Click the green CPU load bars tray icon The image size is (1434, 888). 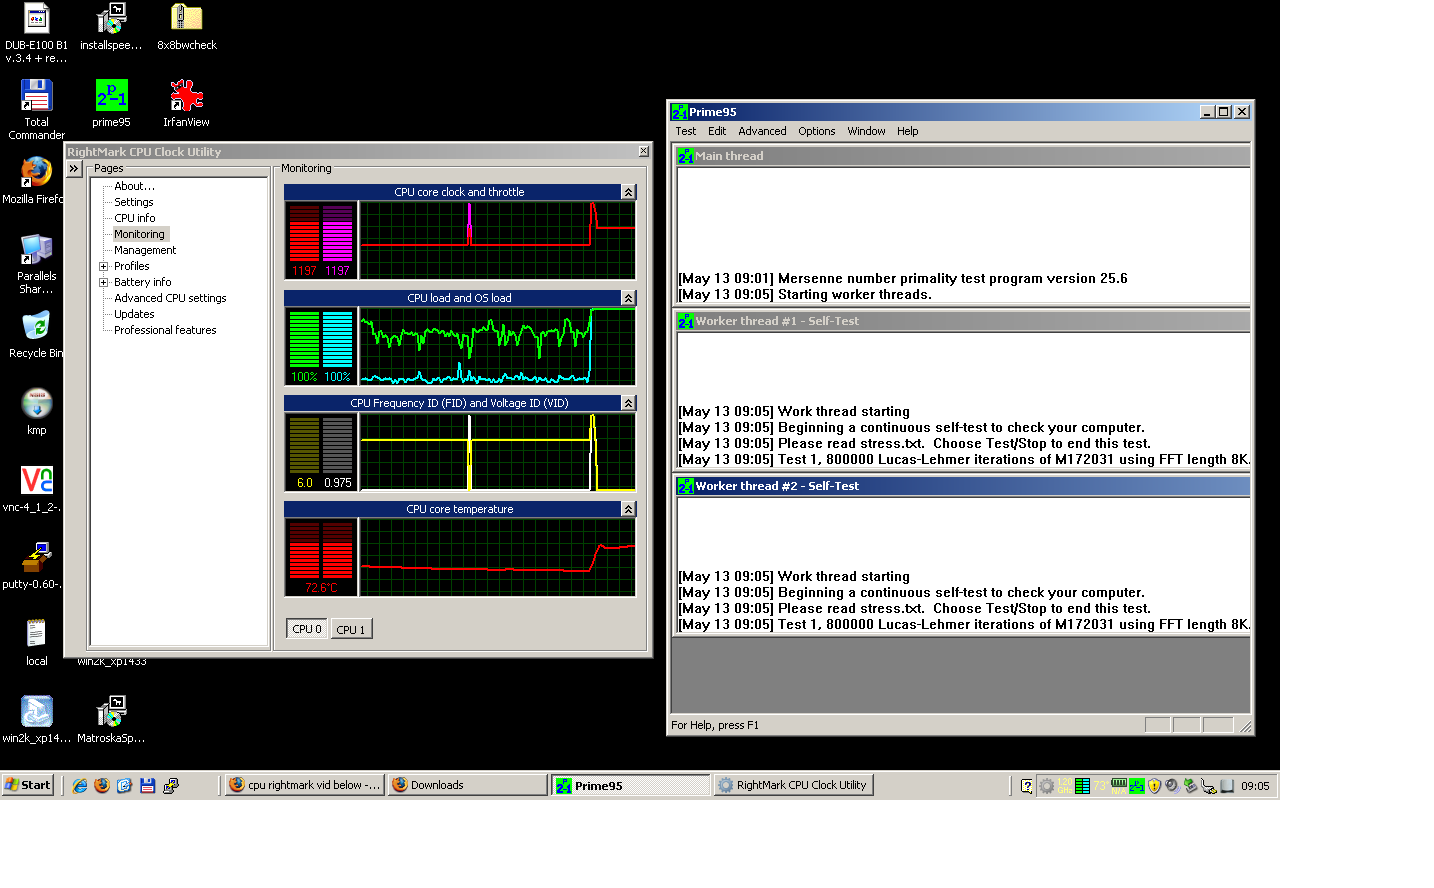1082,786
